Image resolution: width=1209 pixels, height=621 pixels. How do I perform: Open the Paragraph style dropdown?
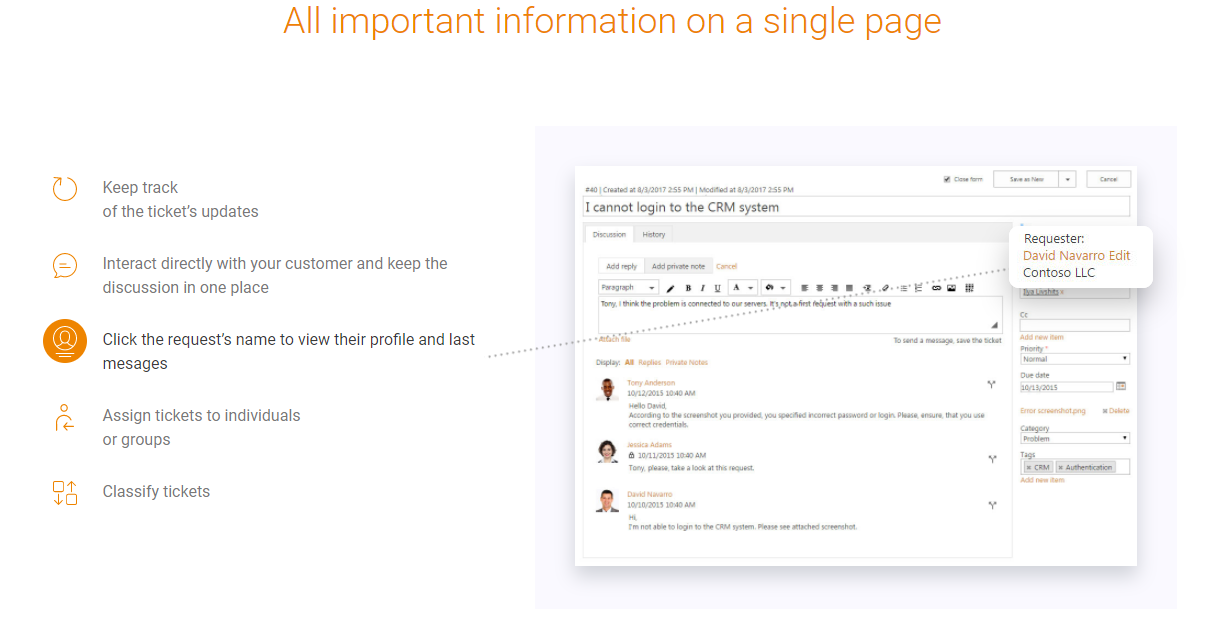point(628,288)
